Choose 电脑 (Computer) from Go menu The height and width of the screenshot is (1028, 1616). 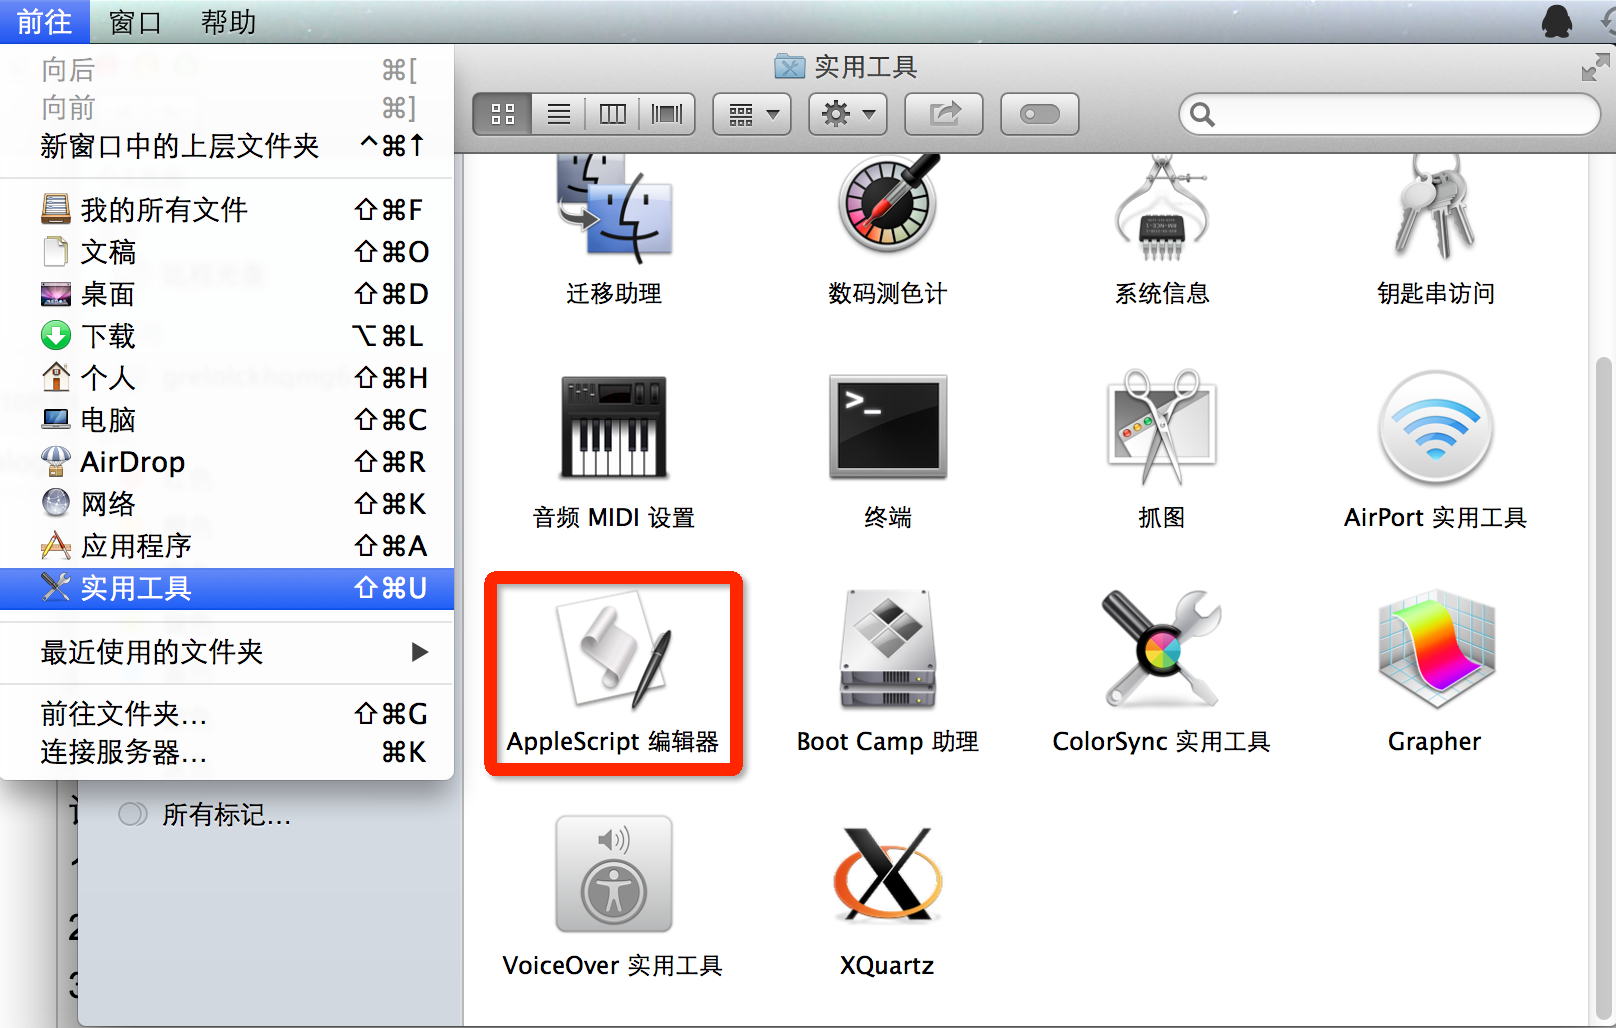[x=227, y=420]
